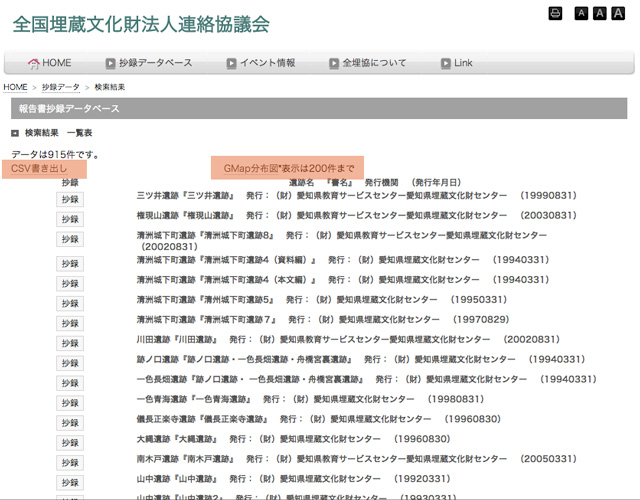The height and width of the screenshot is (500, 640).
Task: Click the print icon at top right
Action: click(555, 13)
